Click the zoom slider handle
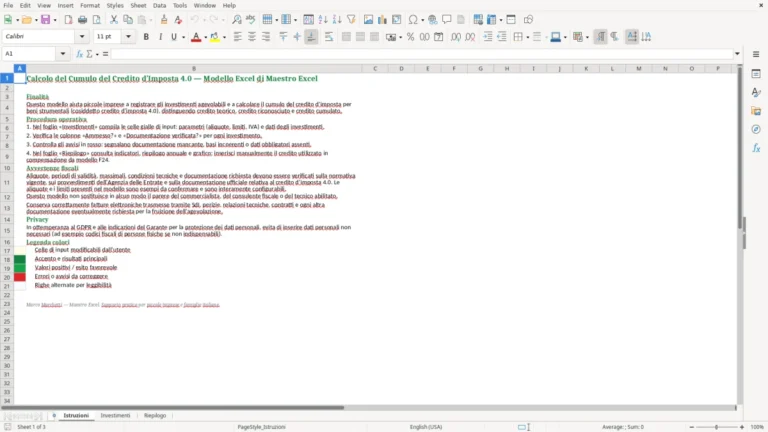 (716, 427)
